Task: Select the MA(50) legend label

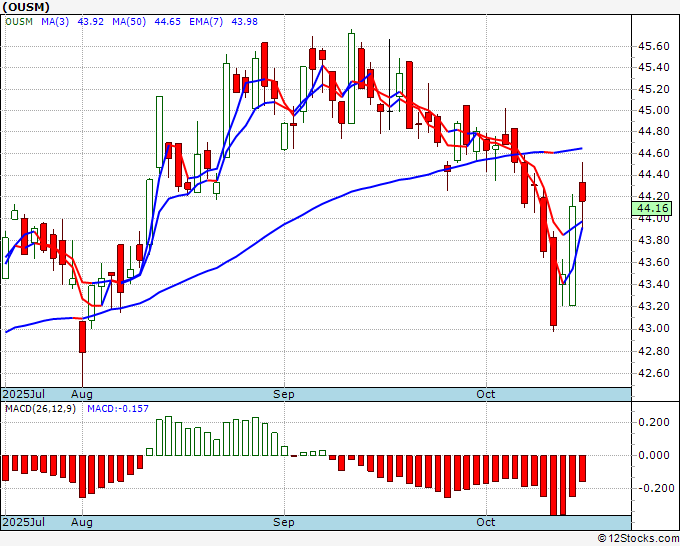Action: pos(129,22)
